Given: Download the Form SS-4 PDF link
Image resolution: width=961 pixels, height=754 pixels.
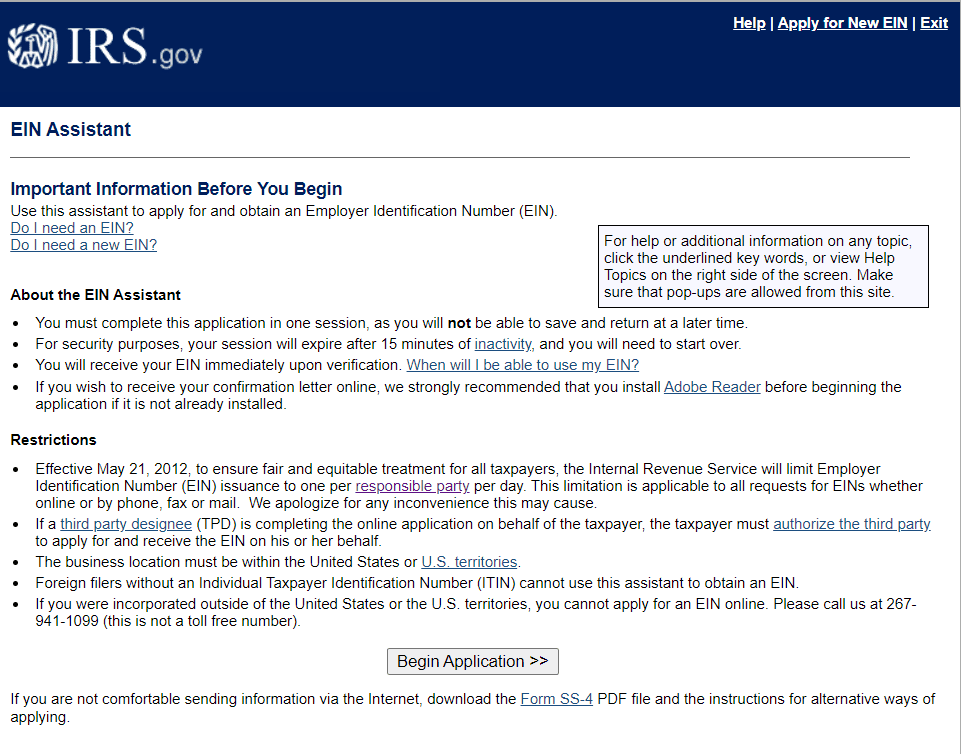Looking at the screenshot, I should (557, 699).
